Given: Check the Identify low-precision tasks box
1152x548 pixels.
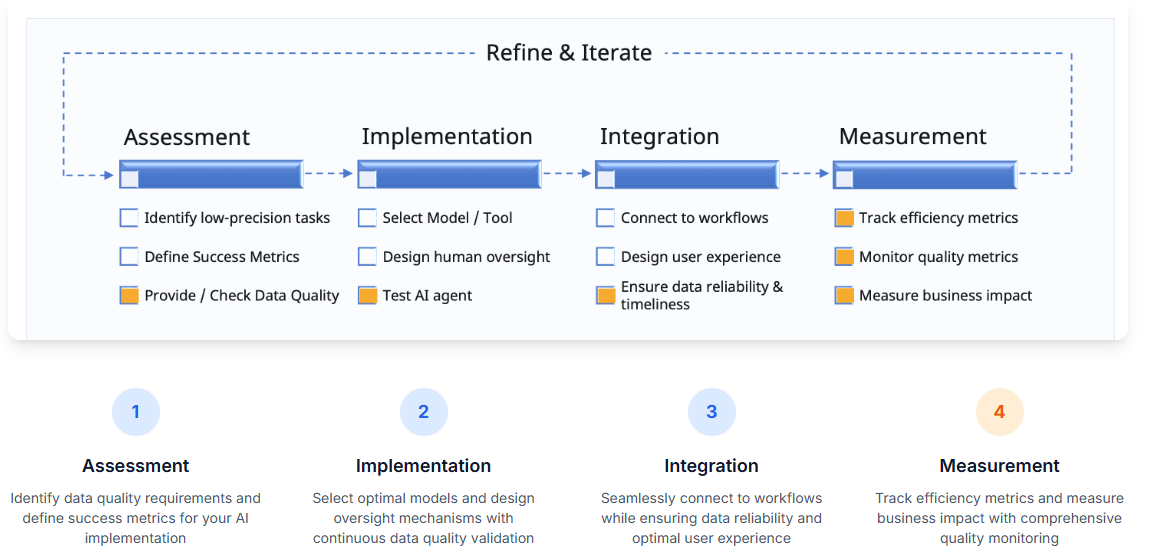Looking at the screenshot, I should click(129, 218).
